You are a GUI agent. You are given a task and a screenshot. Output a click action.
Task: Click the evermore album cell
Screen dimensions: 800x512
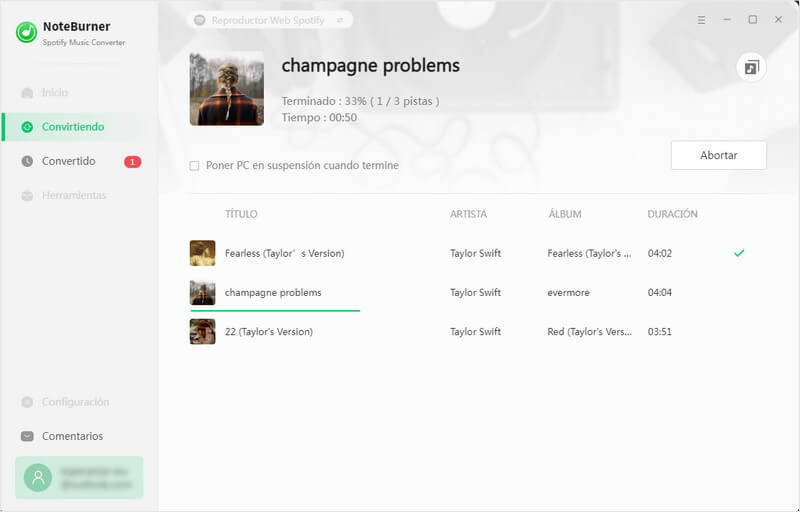pos(568,293)
